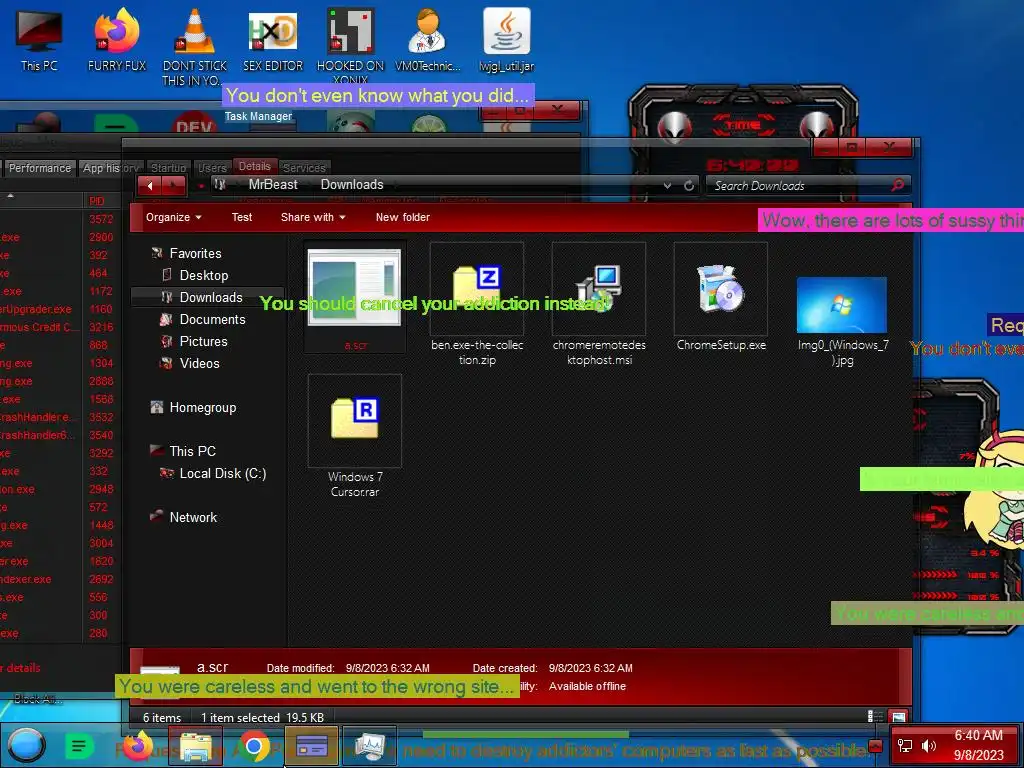Click MrBeast in the address breadcrumb

pos(272,185)
